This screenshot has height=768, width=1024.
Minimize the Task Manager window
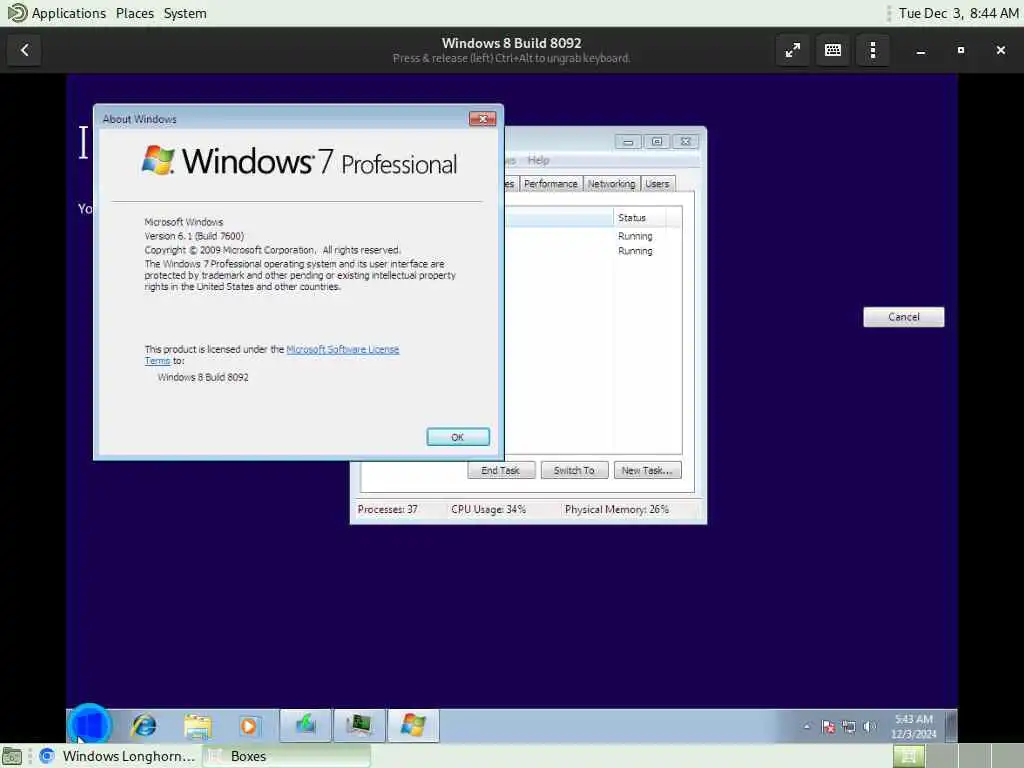coord(628,142)
